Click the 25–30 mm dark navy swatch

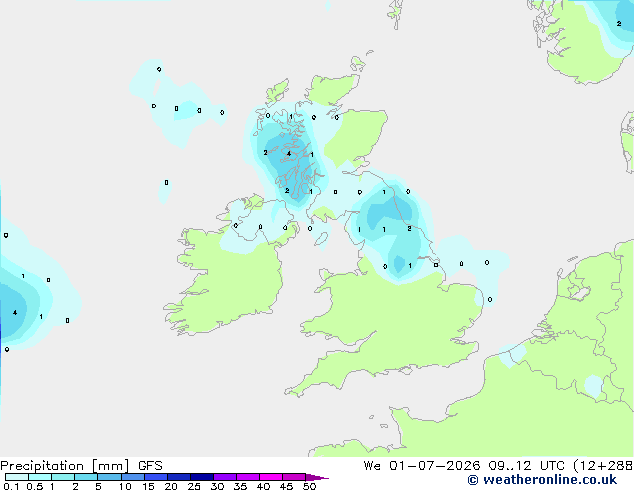click(202, 477)
